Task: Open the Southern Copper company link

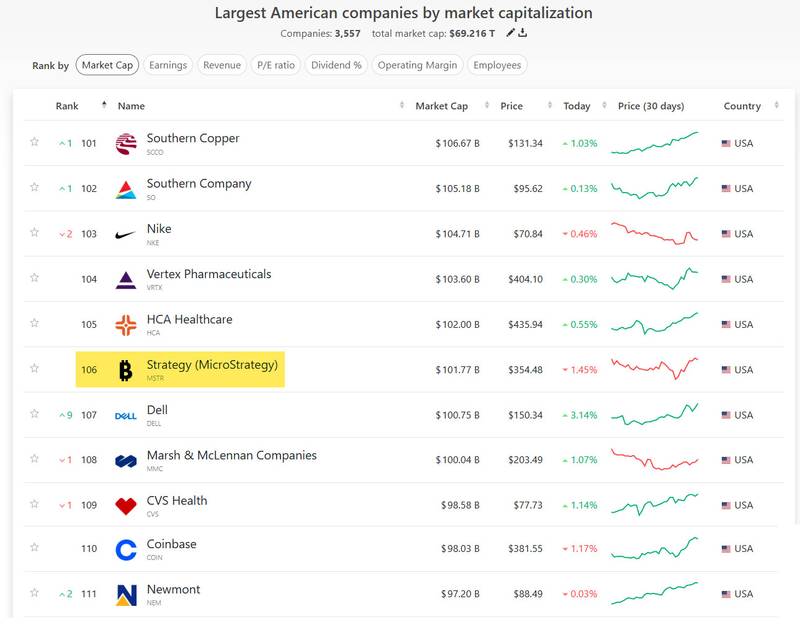Action: [x=193, y=138]
